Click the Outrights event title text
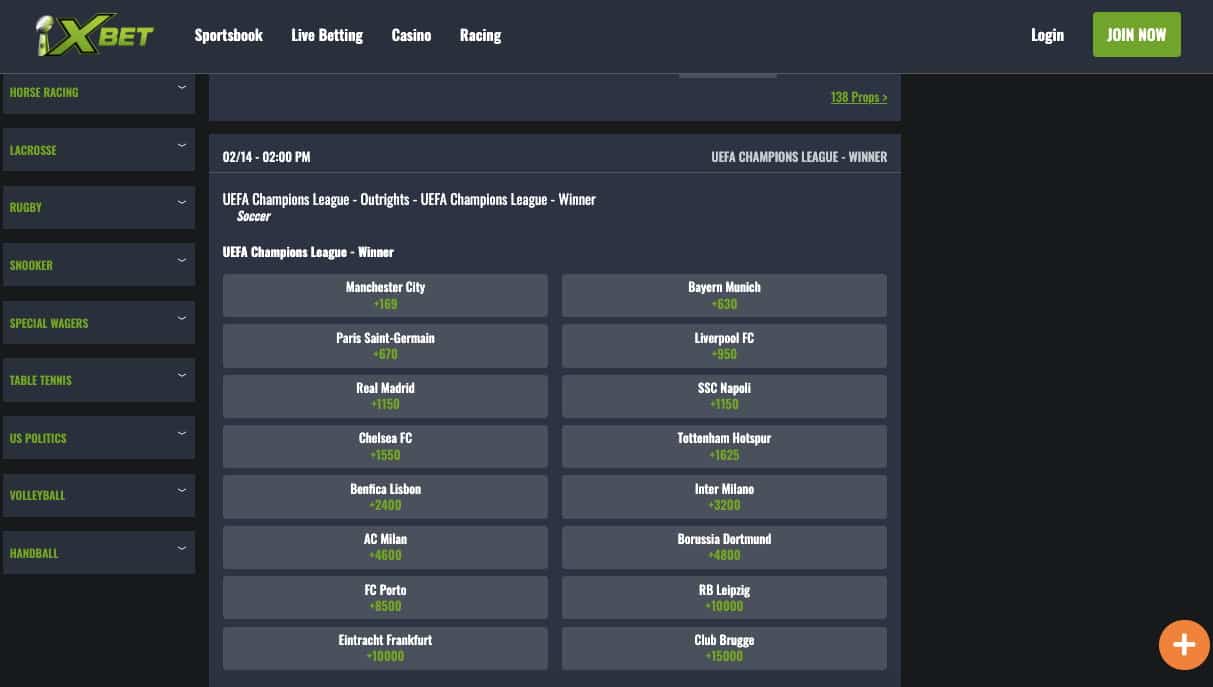 [x=409, y=199]
